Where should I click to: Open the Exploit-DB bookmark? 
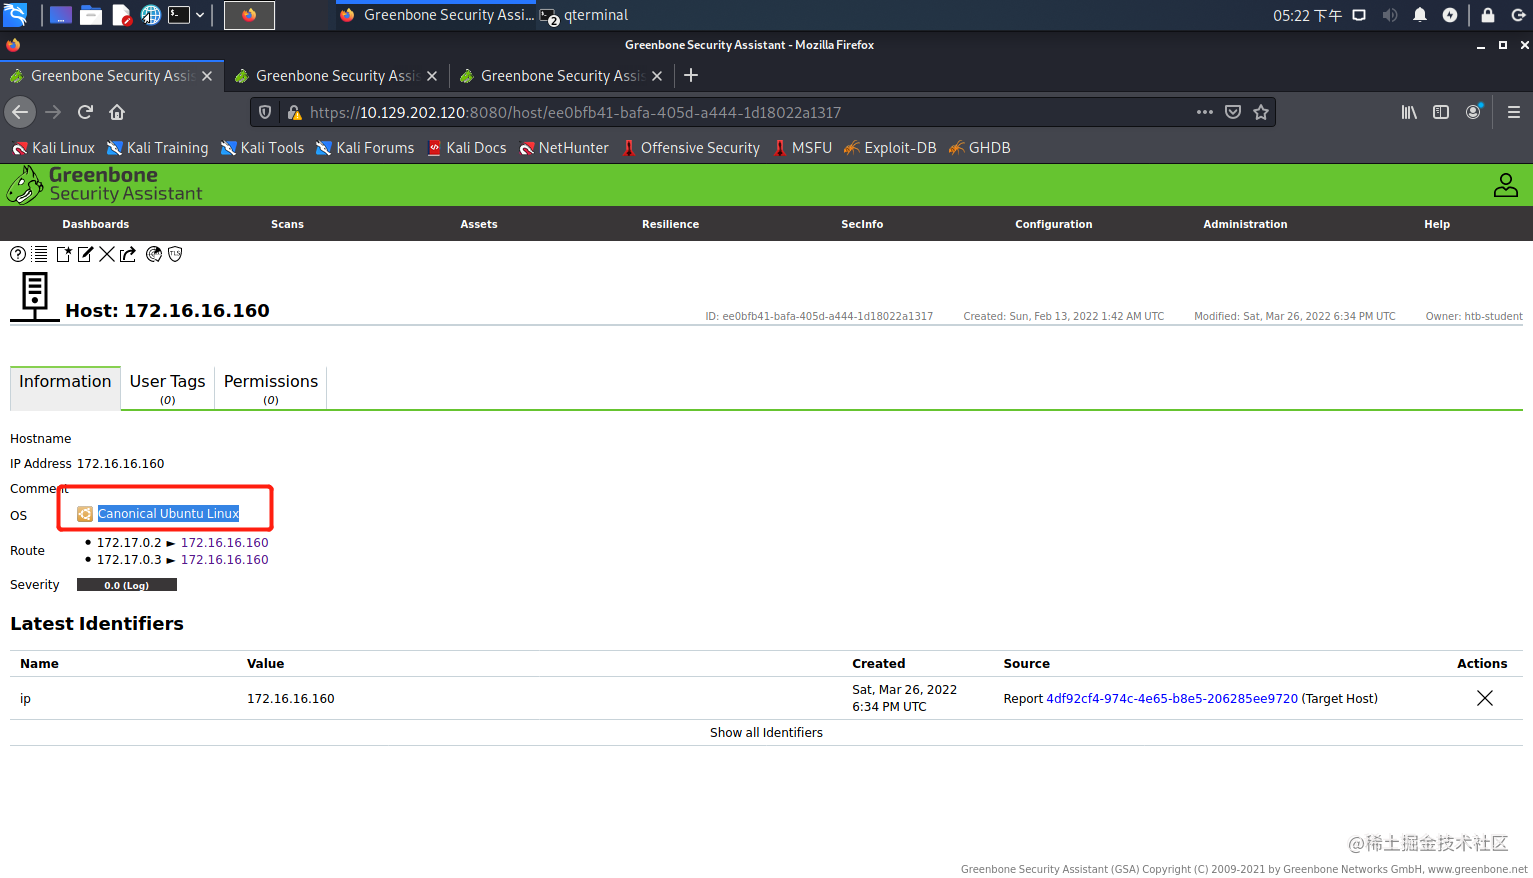tap(890, 148)
